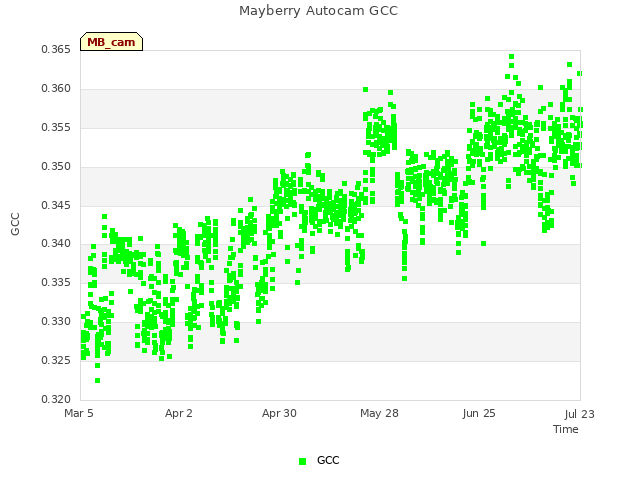Click the Mar 5 x-axis label

pos(79,413)
